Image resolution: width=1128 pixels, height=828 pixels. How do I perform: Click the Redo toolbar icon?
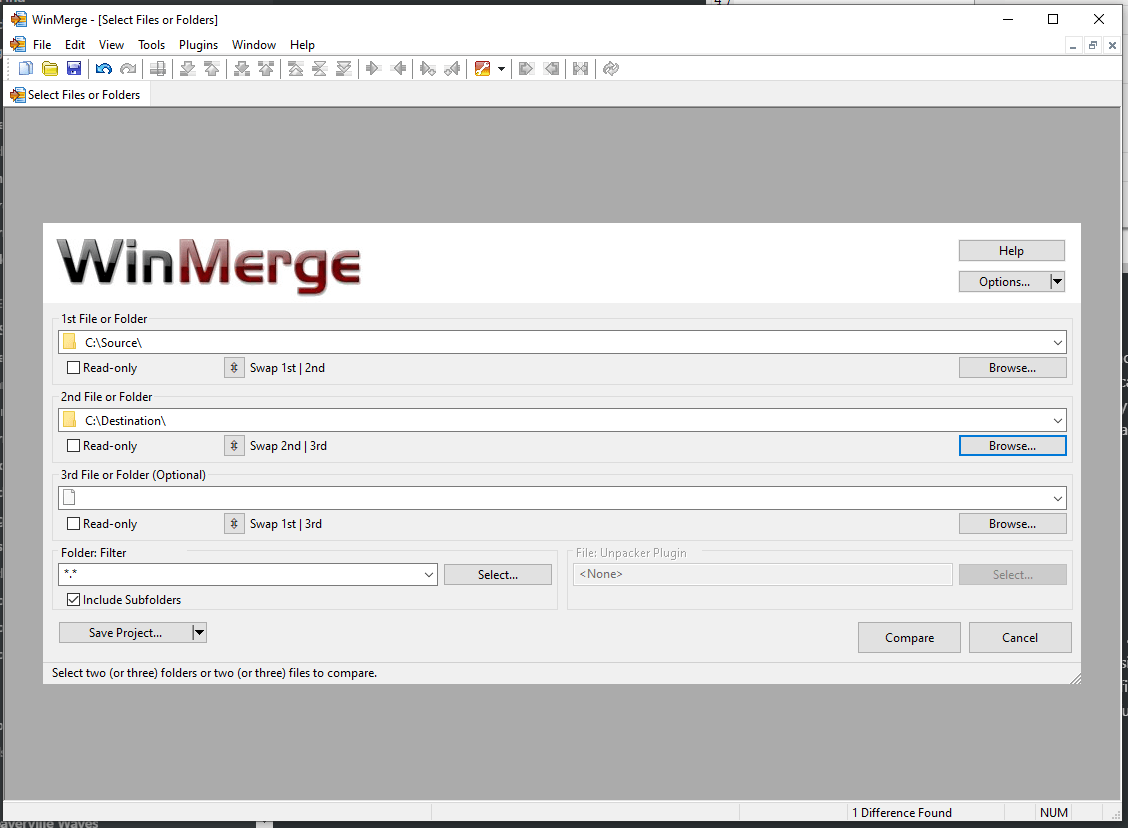127,68
